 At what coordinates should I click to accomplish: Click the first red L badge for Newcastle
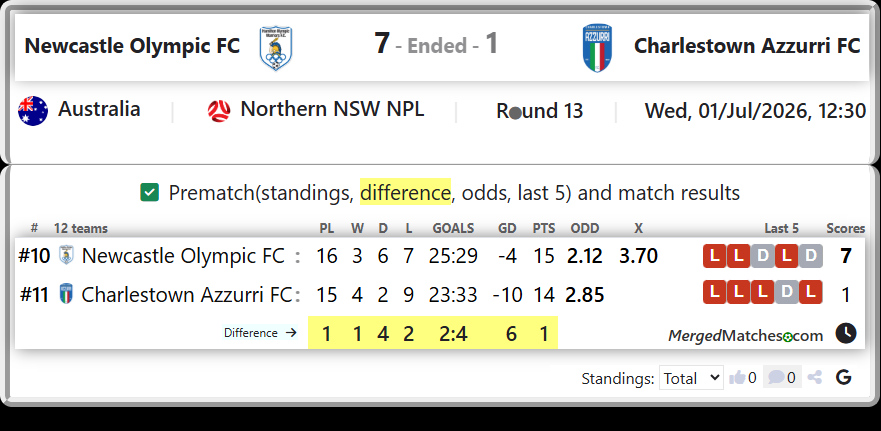tap(715, 256)
